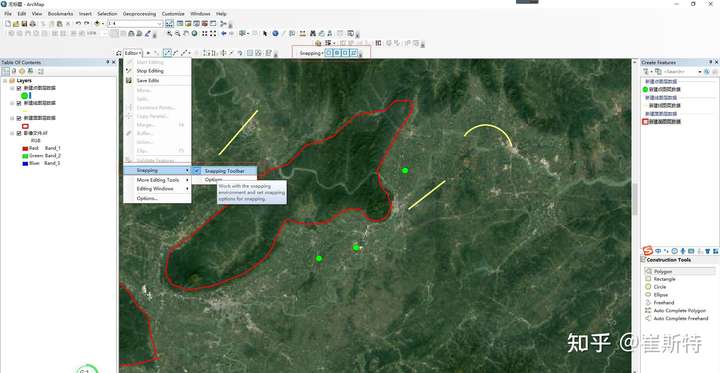Click the Sogou input method icon
720x373 pixels.
tap(647, 251)
